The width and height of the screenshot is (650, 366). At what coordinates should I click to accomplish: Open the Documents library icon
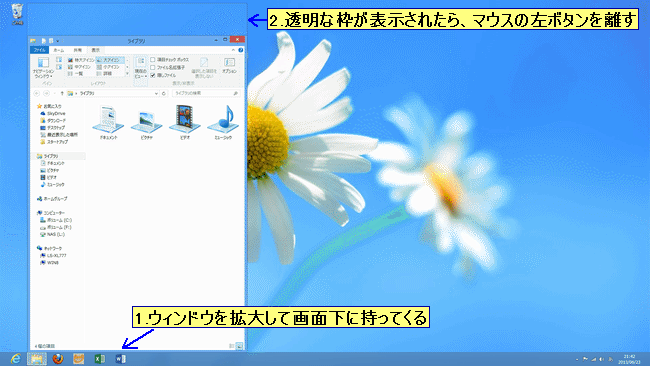point(109,122)
